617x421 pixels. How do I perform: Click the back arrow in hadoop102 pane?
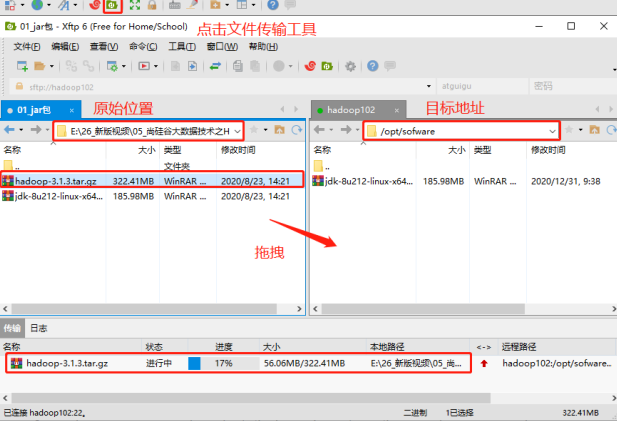(x=320, y=129)
